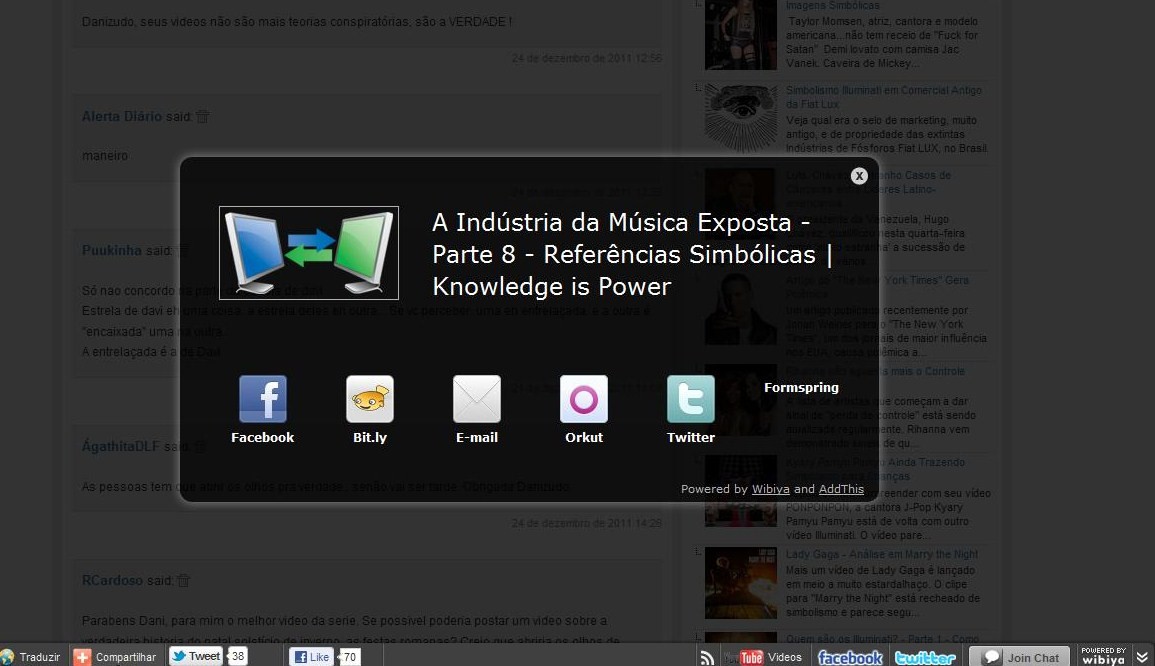1155x666 pixels.
Task: Open Lady Gaga Marry the Night article
Action: [882, 554]
